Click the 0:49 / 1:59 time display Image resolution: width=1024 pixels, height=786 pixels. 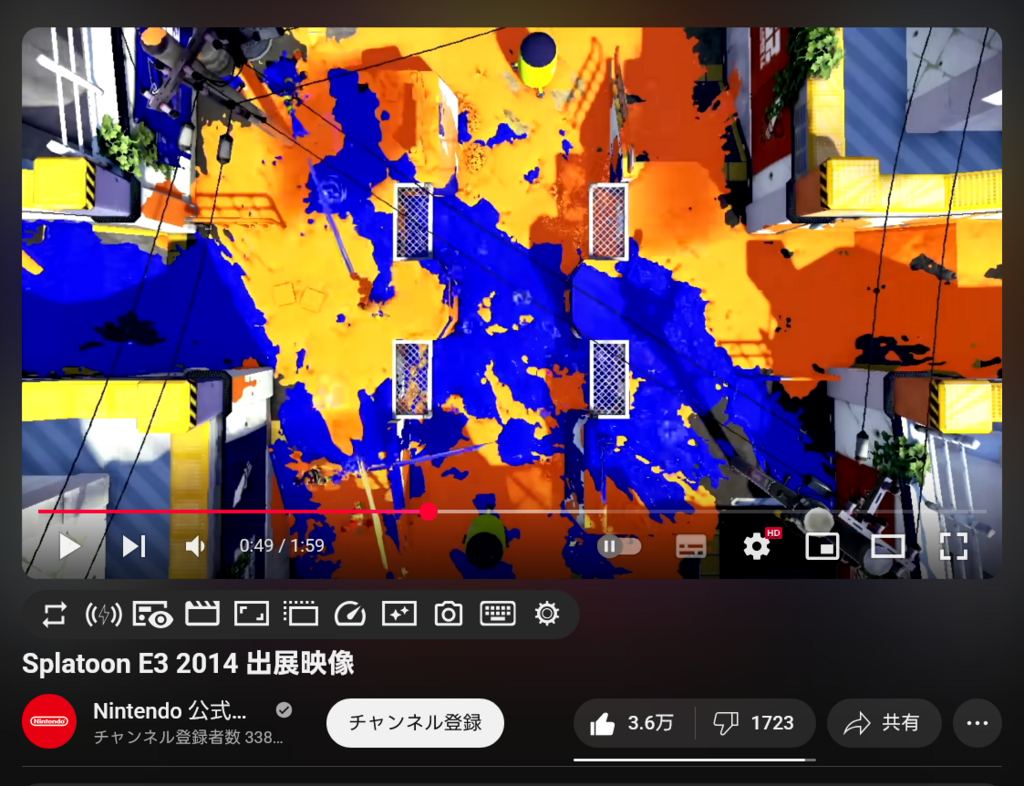coord(282,546)
